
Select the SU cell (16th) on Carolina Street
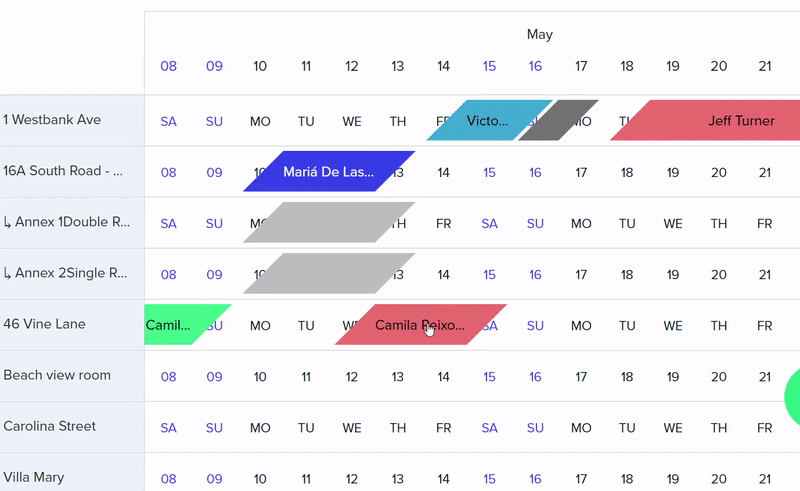[535, 428]
